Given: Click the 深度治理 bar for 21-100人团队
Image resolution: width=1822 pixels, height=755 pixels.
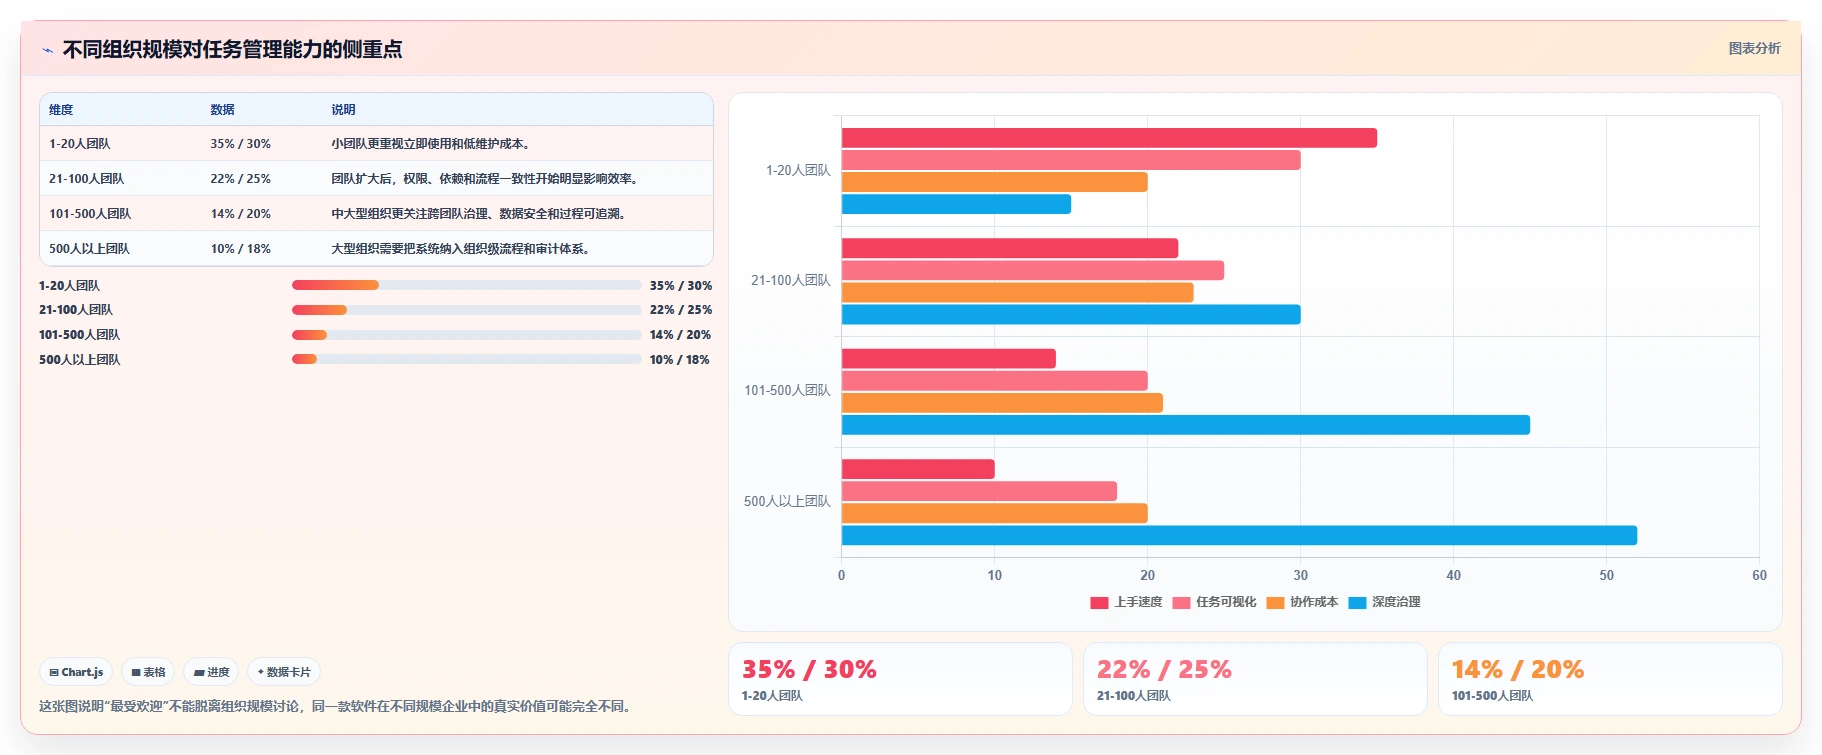Looking at the screenshot, I should tap(1071, 315).
